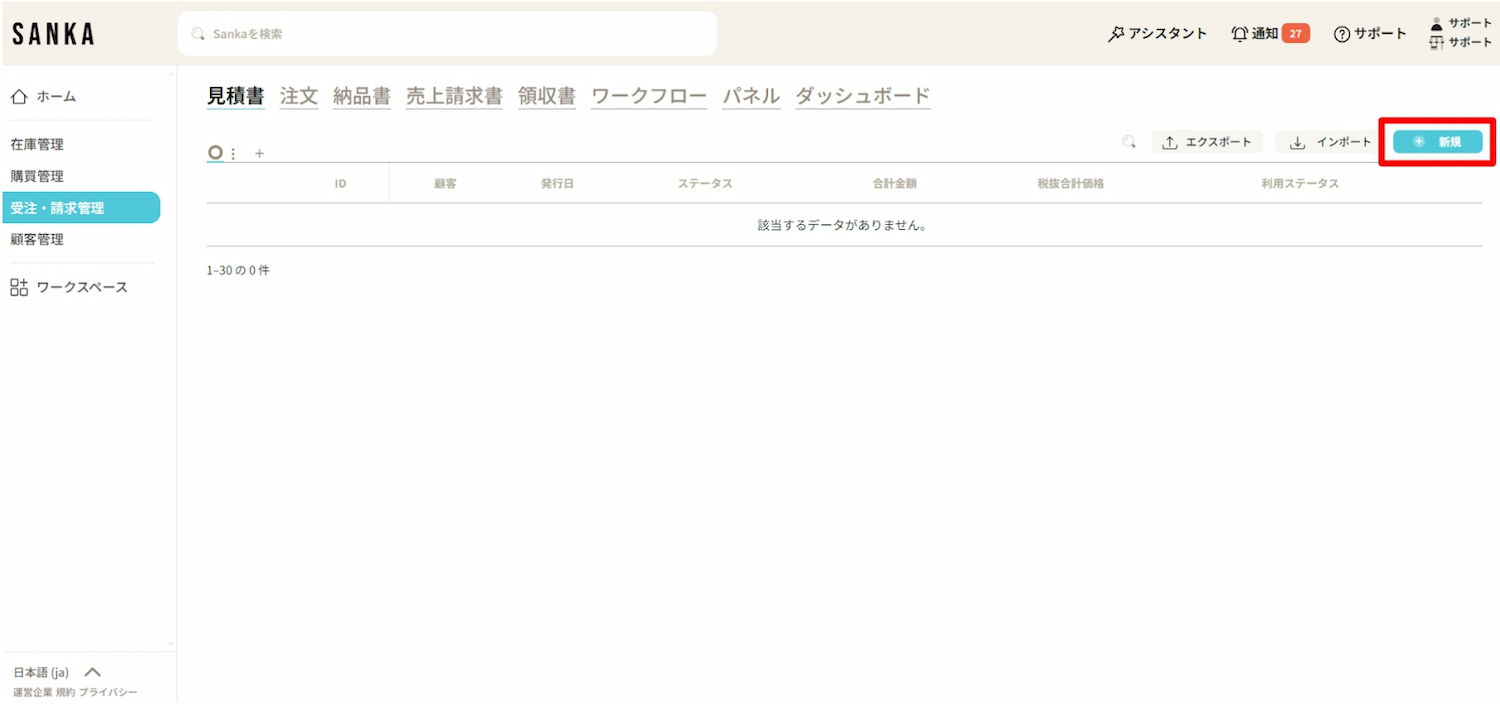The height and width of the screenshot is (704, 1500).
Task: Switch to the パネル tab
Action: tap(751, 97)
